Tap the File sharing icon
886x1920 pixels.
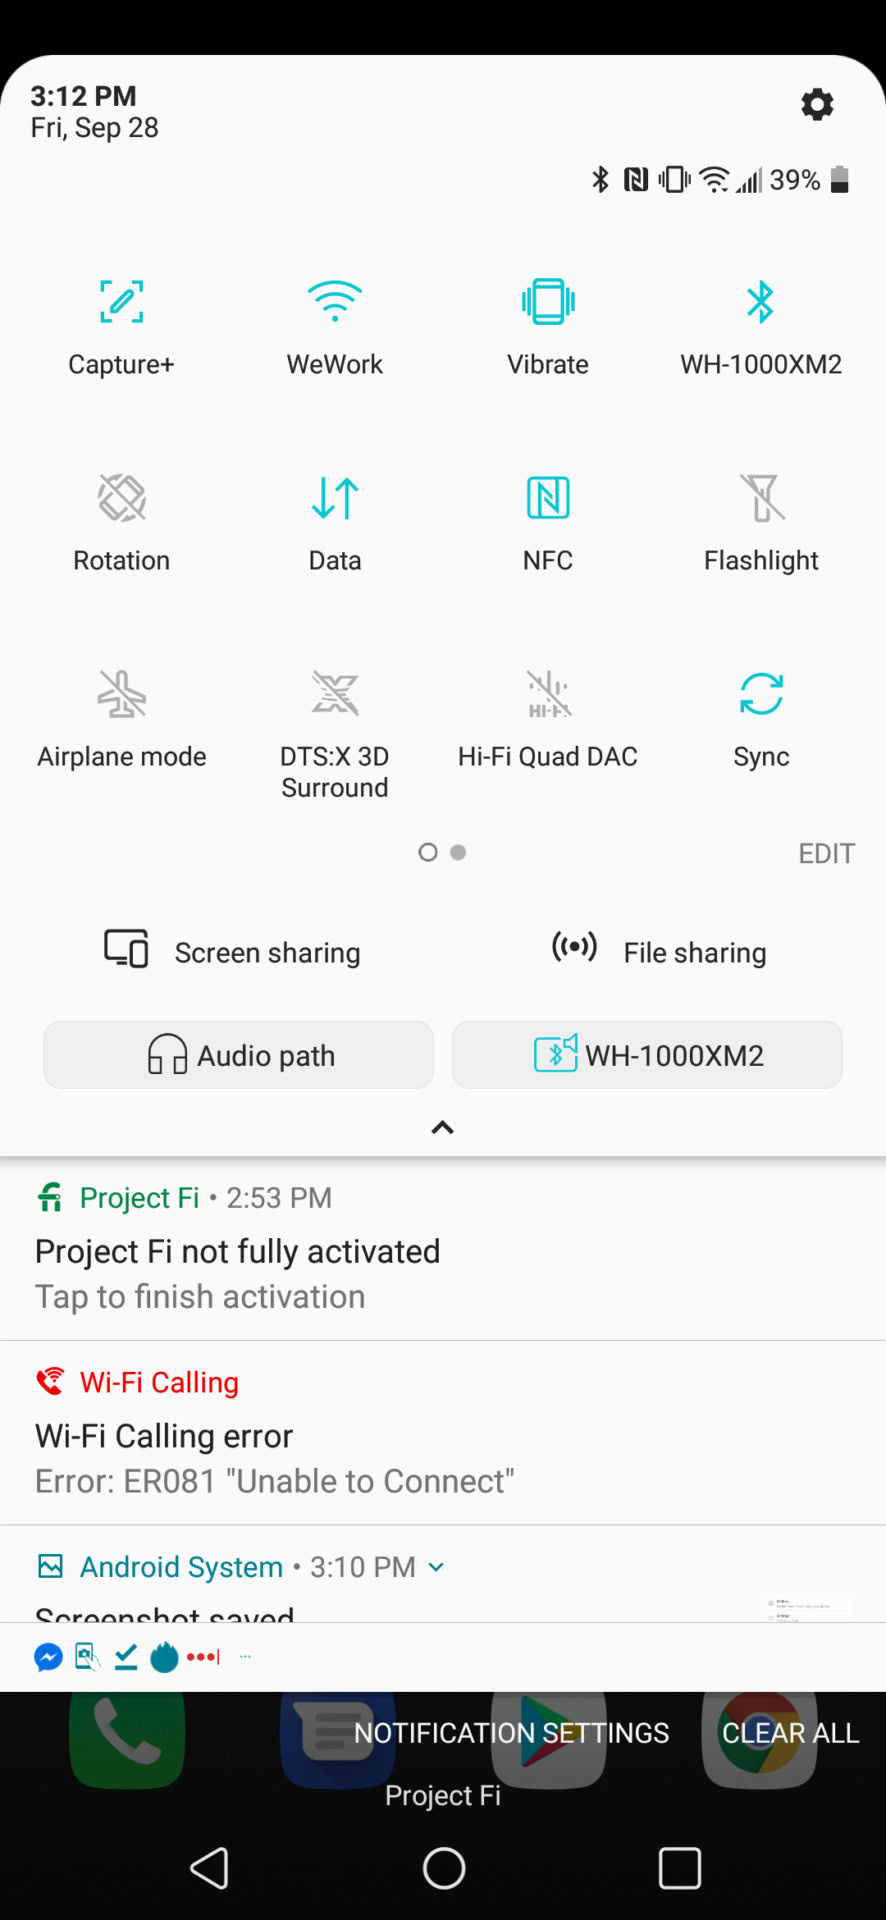tap(575, 946)
